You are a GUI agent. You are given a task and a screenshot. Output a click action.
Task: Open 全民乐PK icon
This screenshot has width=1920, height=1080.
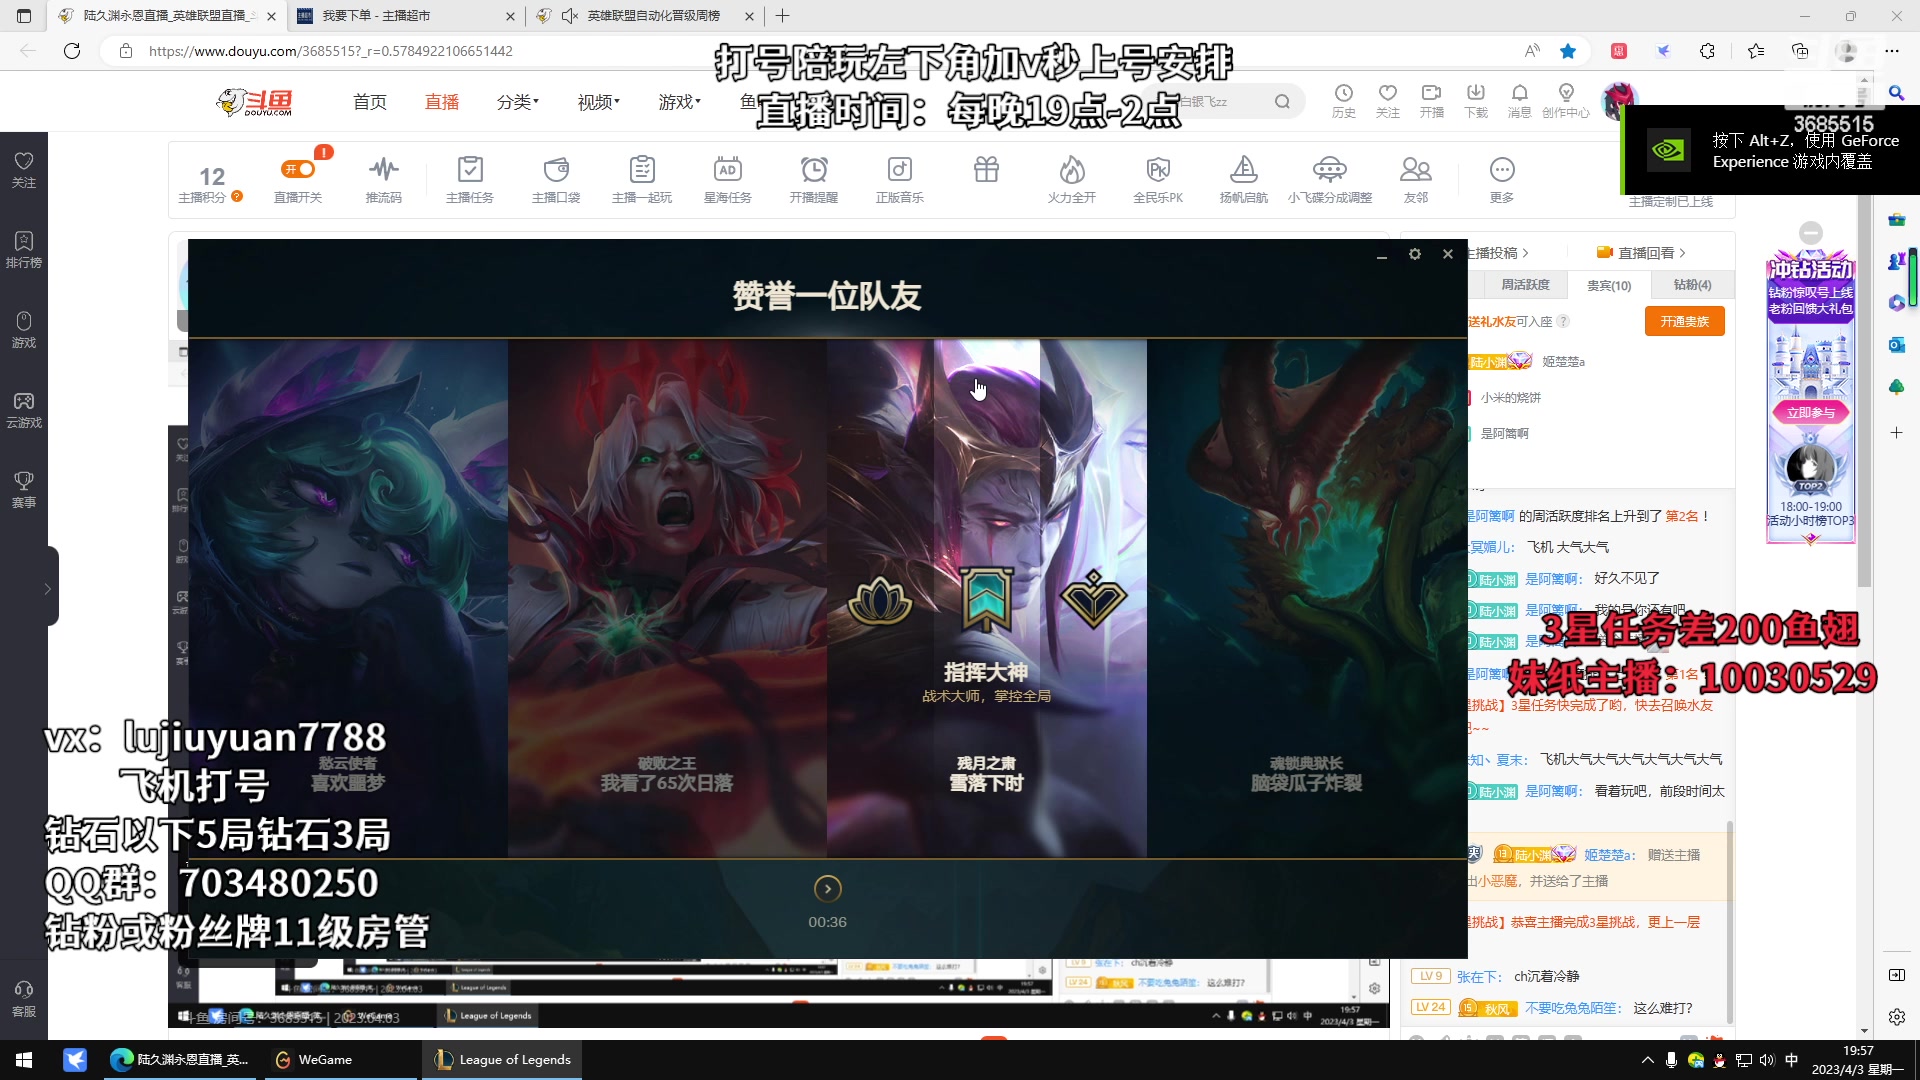pyautogui.click(x=1158, y=170)
